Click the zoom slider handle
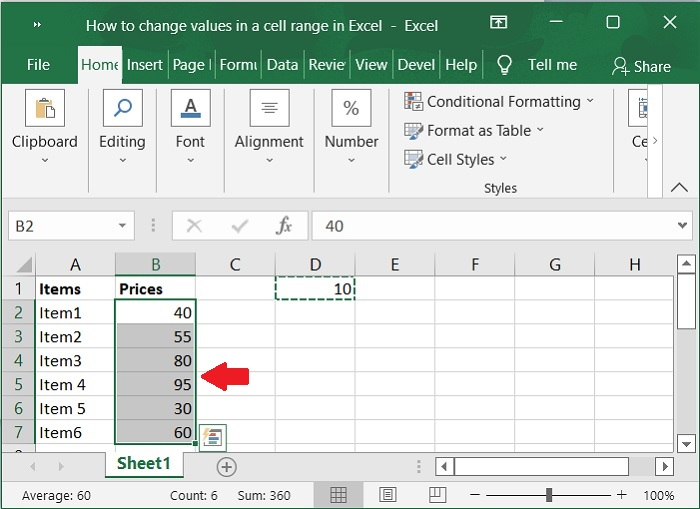 click(x=549, y=495)
